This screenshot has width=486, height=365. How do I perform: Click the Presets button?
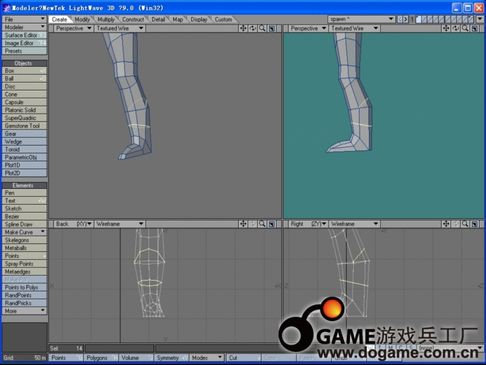[24, 51]
